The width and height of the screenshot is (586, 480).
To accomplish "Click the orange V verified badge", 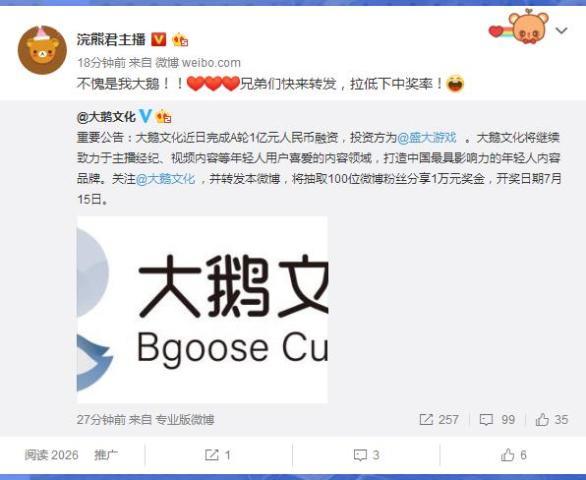I will 159,39.
